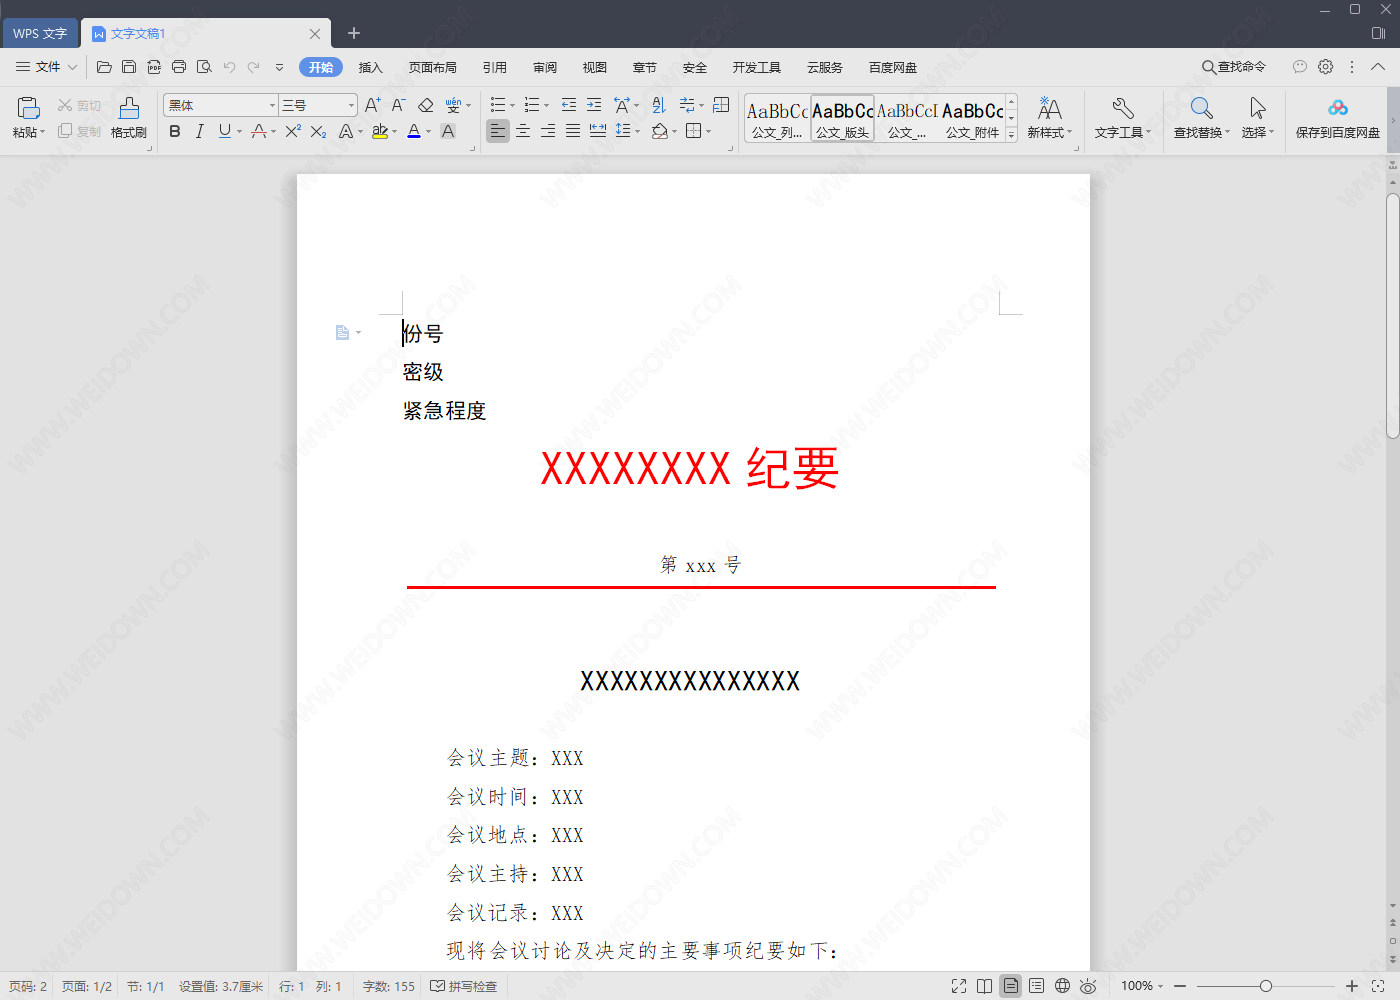Toggle 拼写检查 in status bar
This screenshot has height=1000, width=1400.
point(464,986)
